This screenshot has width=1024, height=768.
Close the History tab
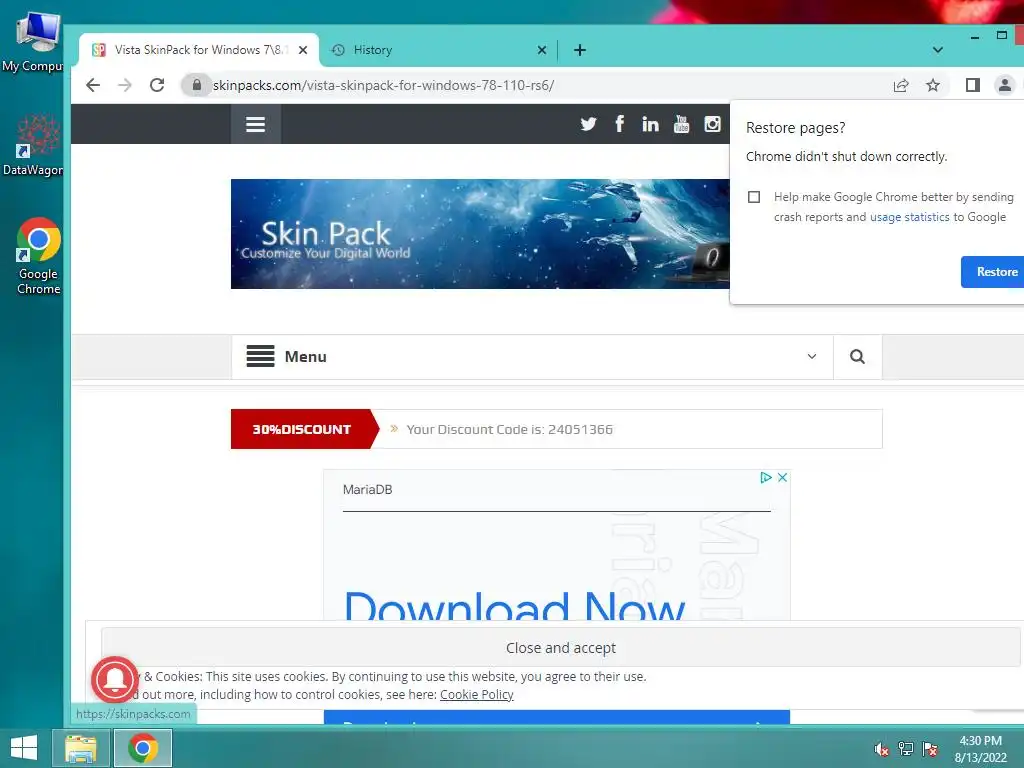pos(541,50)
